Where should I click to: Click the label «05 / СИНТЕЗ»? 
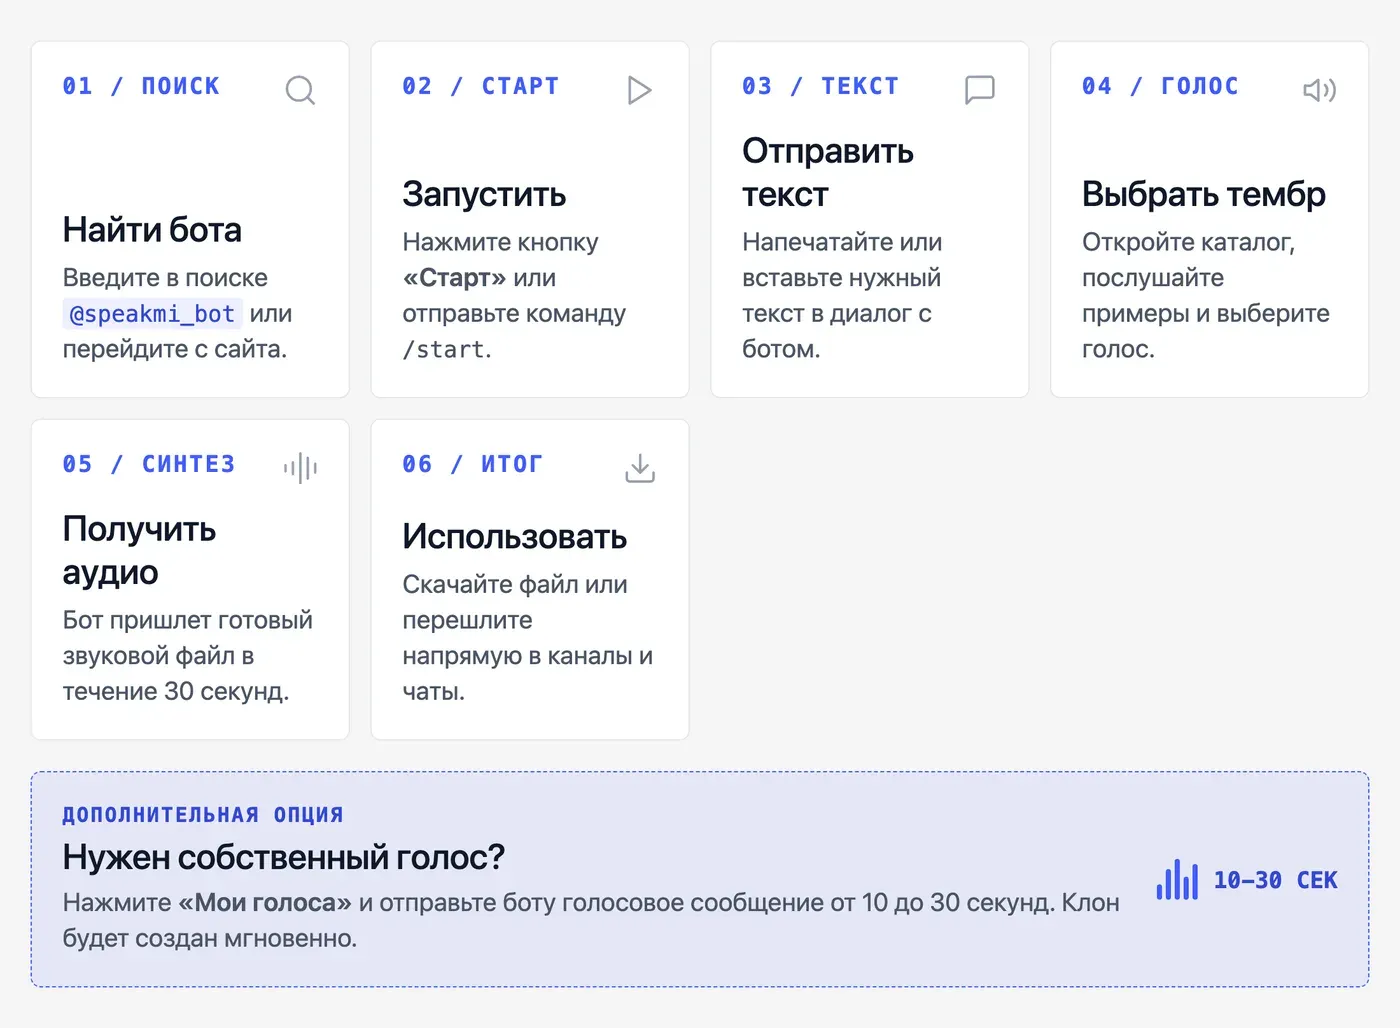tap(149, 464)
